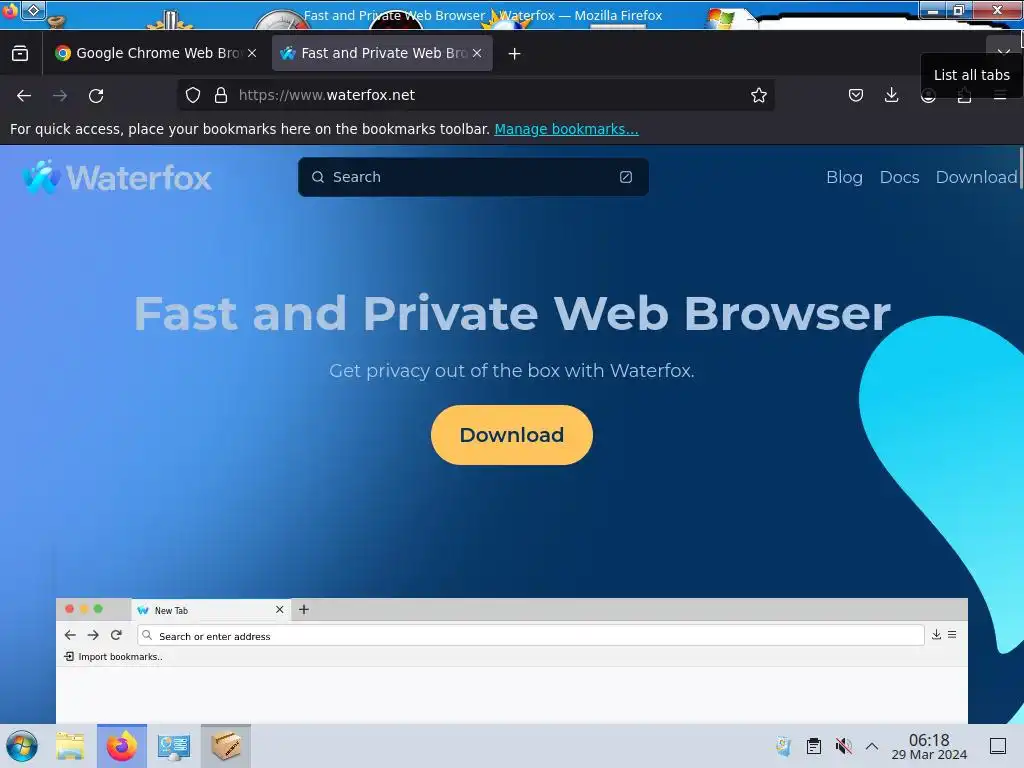Open tracking protection shield icon
The image size is (1024, 768).
[193, 95]
